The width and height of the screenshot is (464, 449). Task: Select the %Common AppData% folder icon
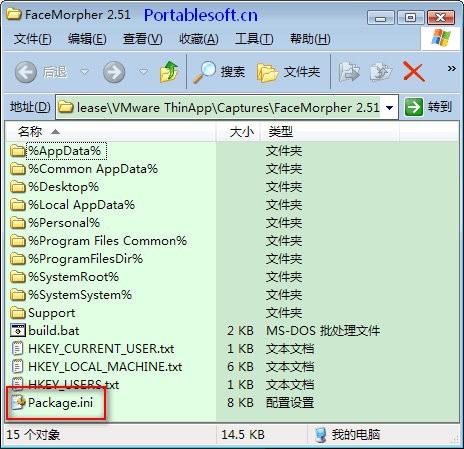click(18, 169)
